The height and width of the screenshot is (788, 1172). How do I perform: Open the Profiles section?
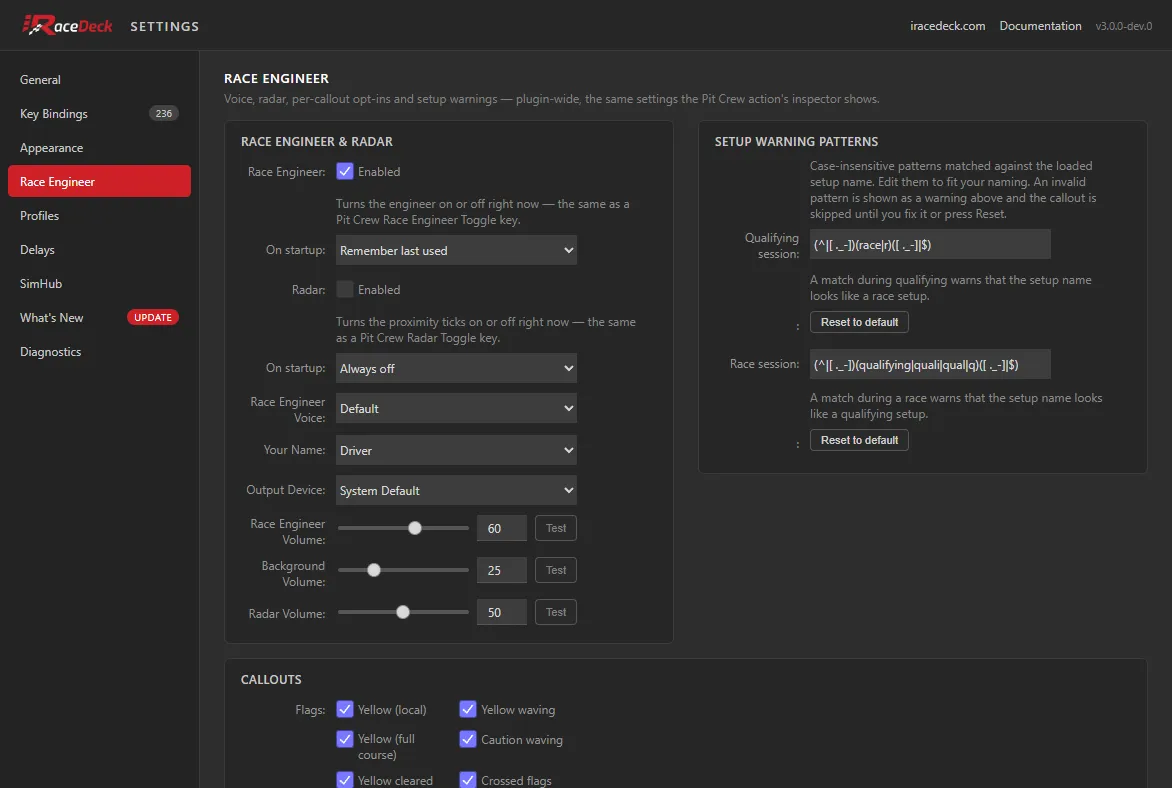pyautogui.click(x=99, y=215)
